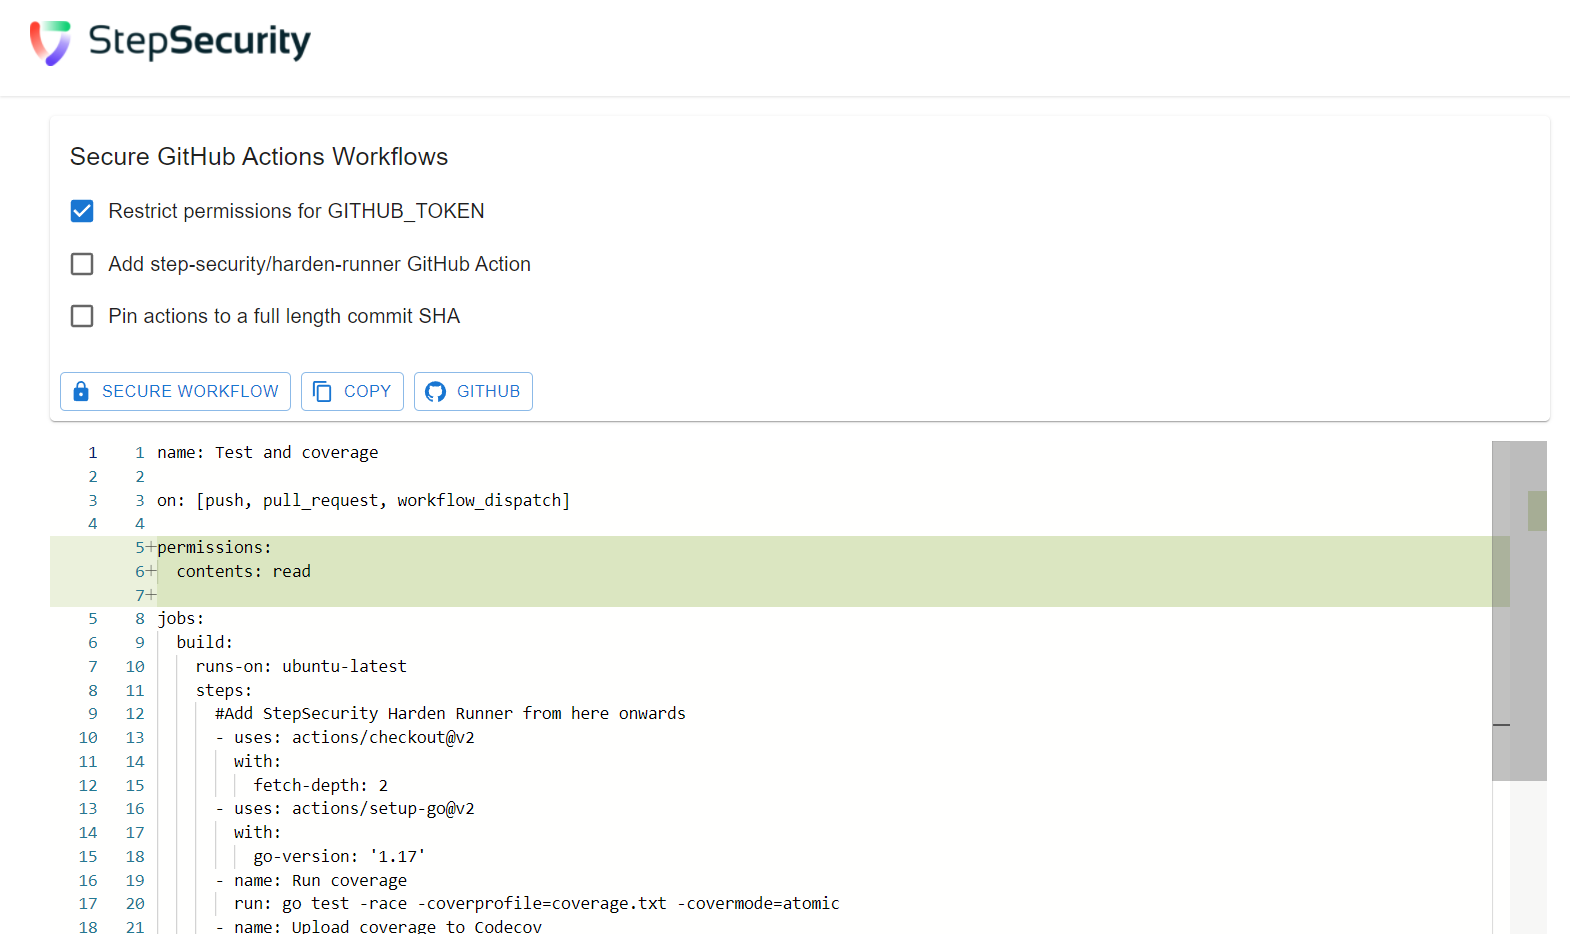This screenshot has height=934, width=1570.
Task: Click the Secure GitHub Actions Workflows heading
Action: tap(259, 157)
